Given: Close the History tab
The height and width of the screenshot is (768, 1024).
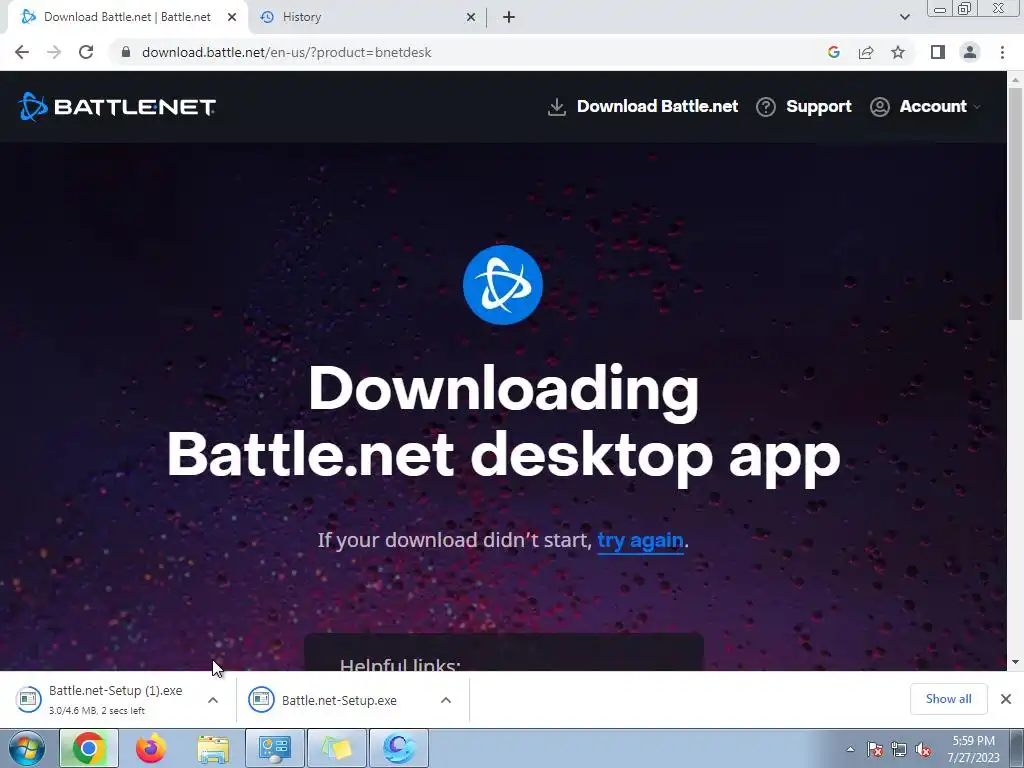Looking at the screenshot, I should tap(471, 17).
